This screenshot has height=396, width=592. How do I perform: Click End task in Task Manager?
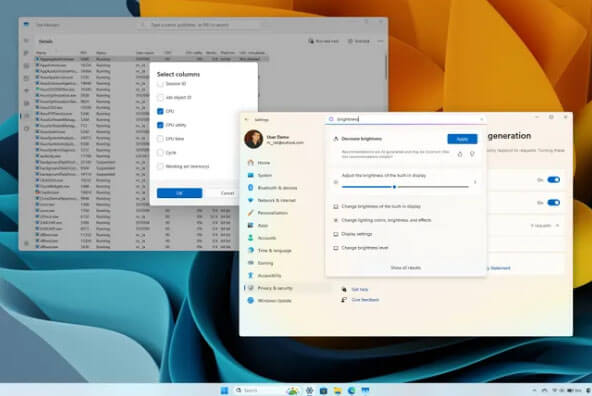[359, 41]
